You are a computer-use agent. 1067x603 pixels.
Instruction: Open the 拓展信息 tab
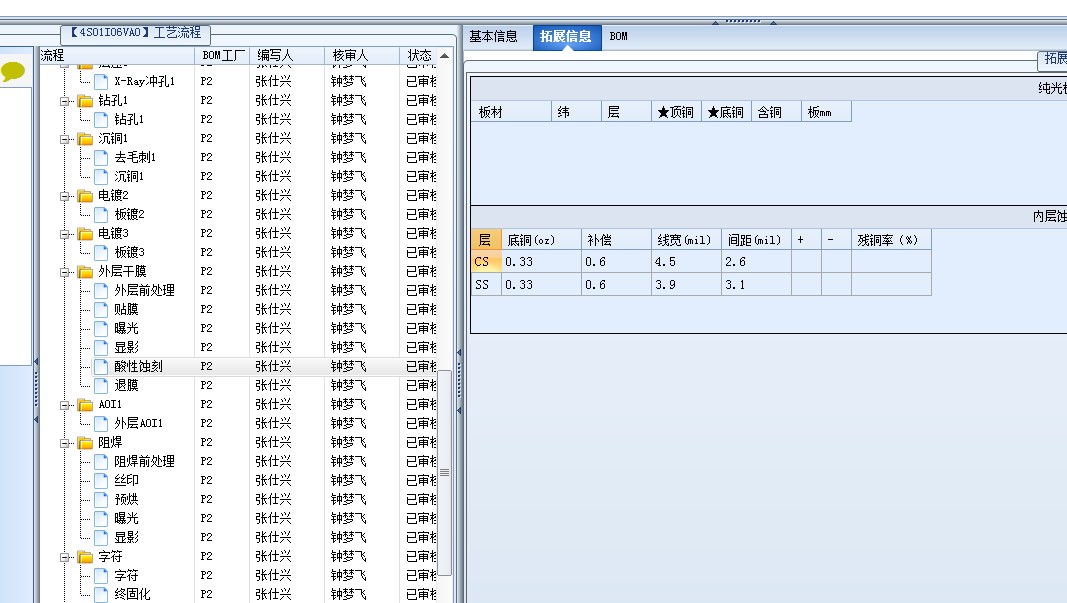pos(566,37)
